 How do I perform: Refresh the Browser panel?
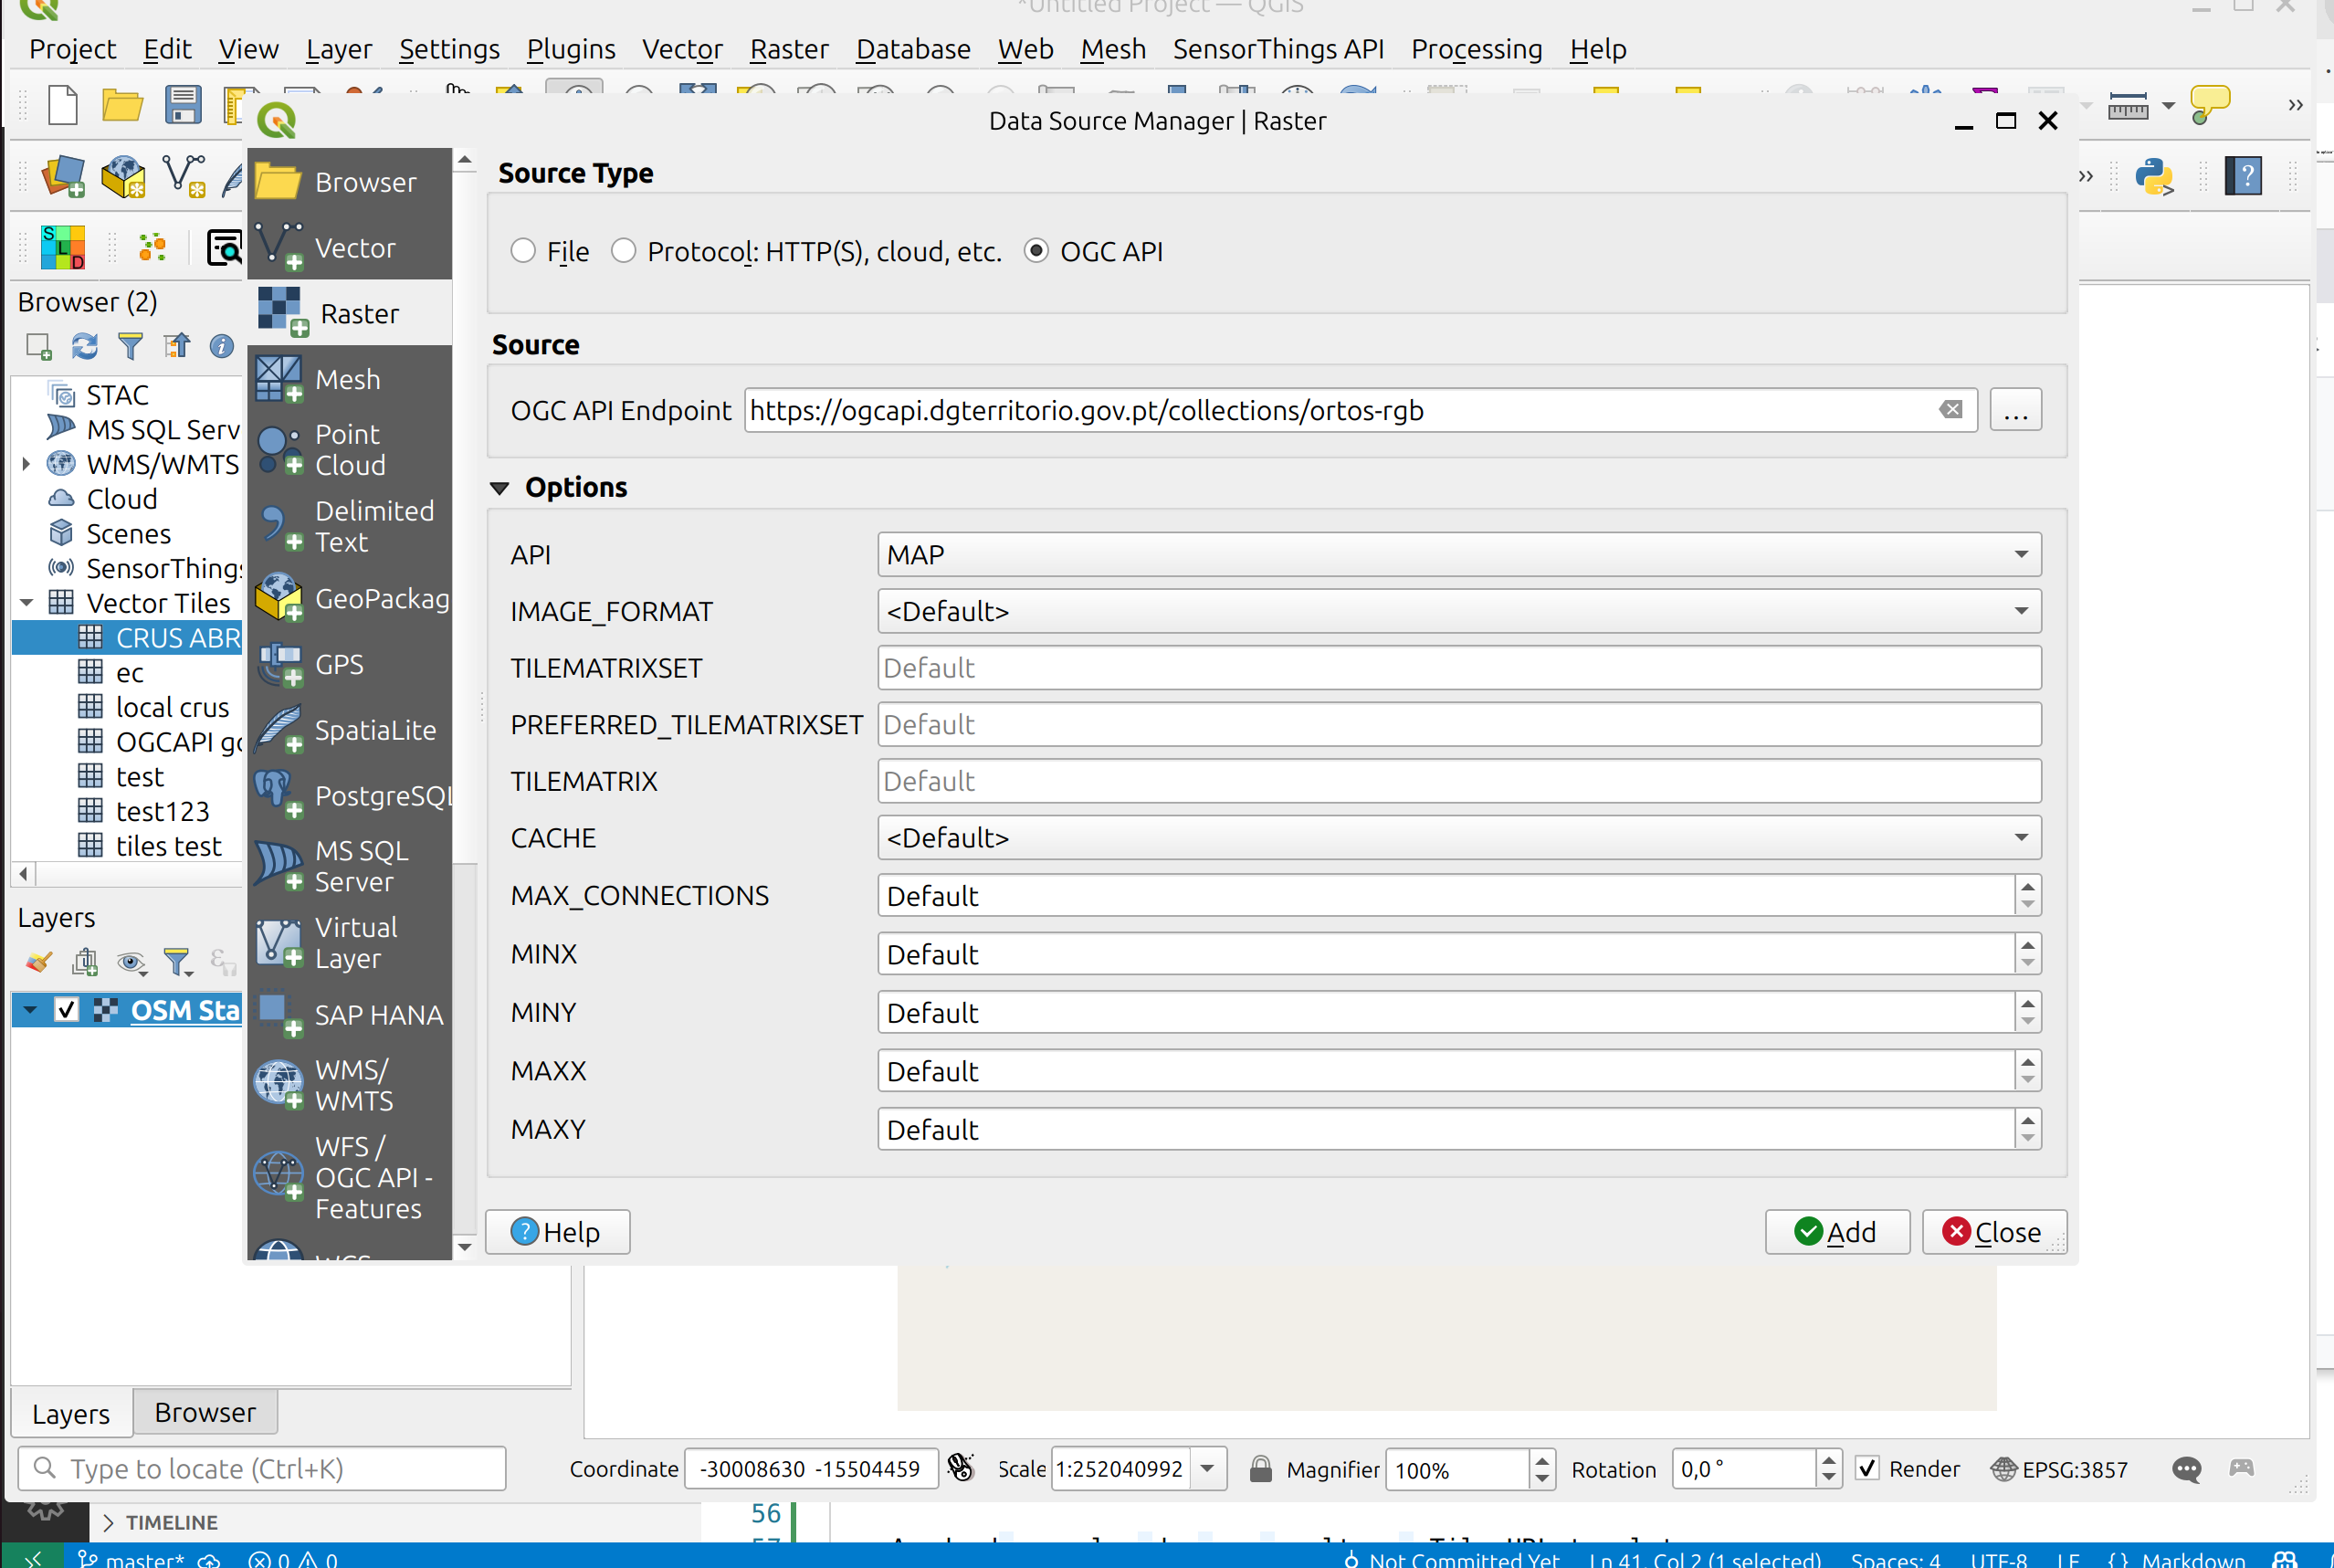pyautogui.click(x=84, y=347)
